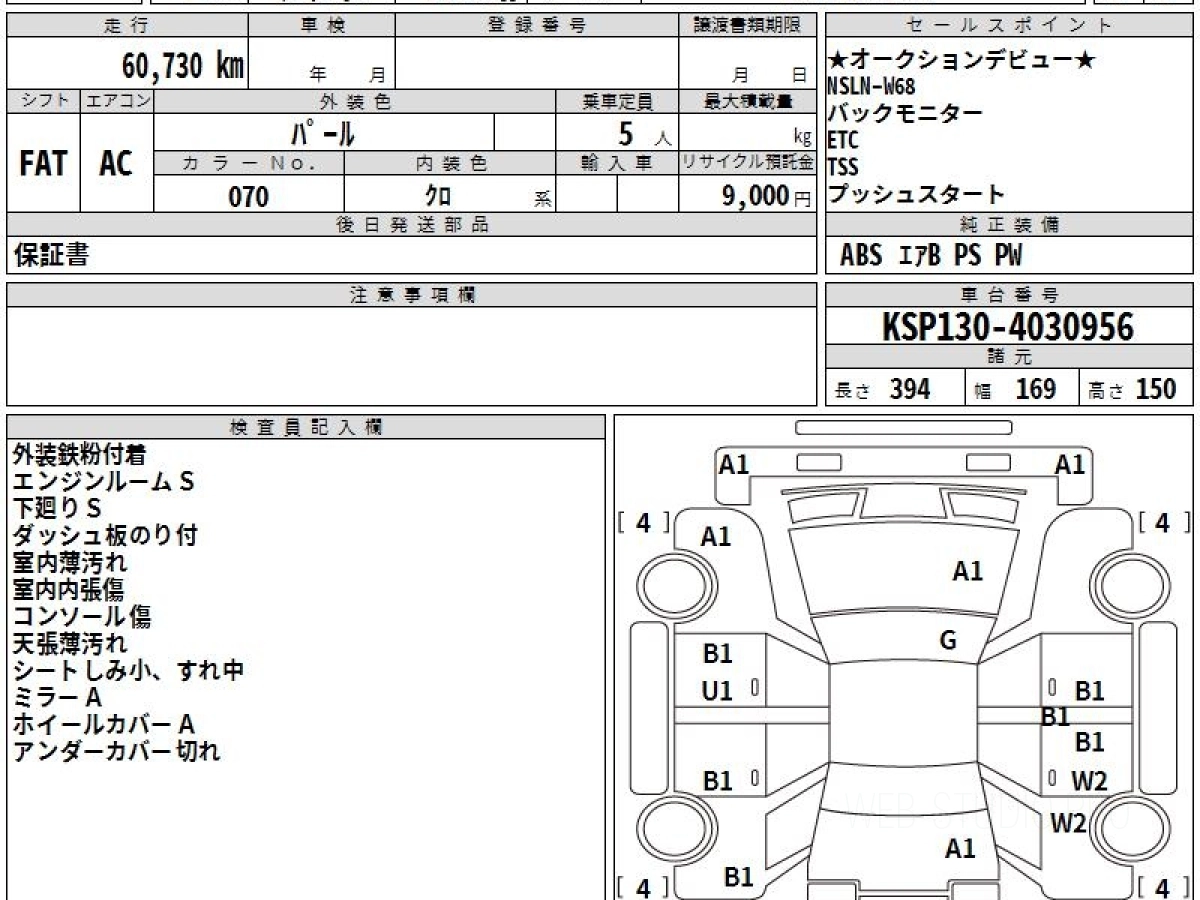The width and height of the screenshot is (1200, 900).
Task: Select the 走行 column header
Action: click(x=126, y=26)
